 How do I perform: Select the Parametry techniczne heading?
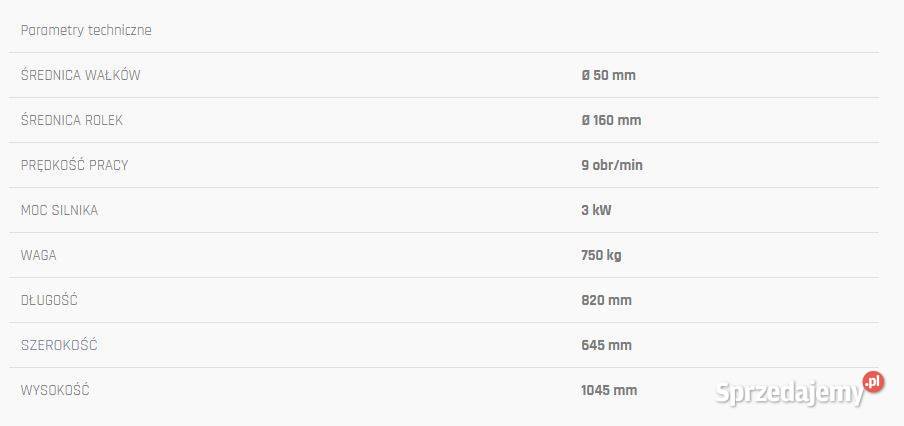[x=86, y=31]
